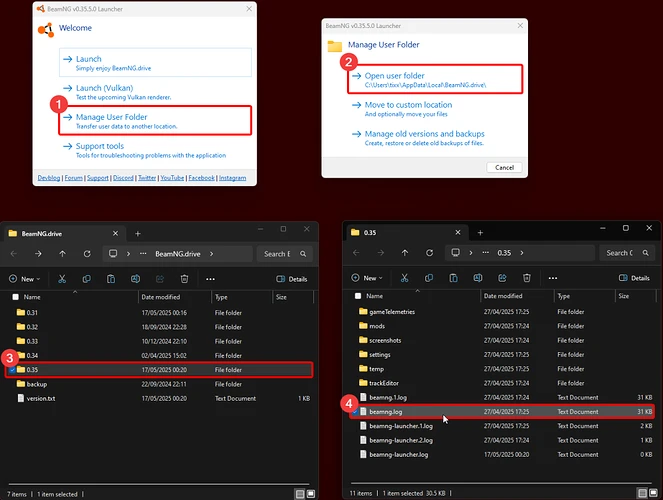The width and height of the screenshot is (663, 500).
Task: Switch to details list view in 0.35 window
Action: click(x=642, y=493)
